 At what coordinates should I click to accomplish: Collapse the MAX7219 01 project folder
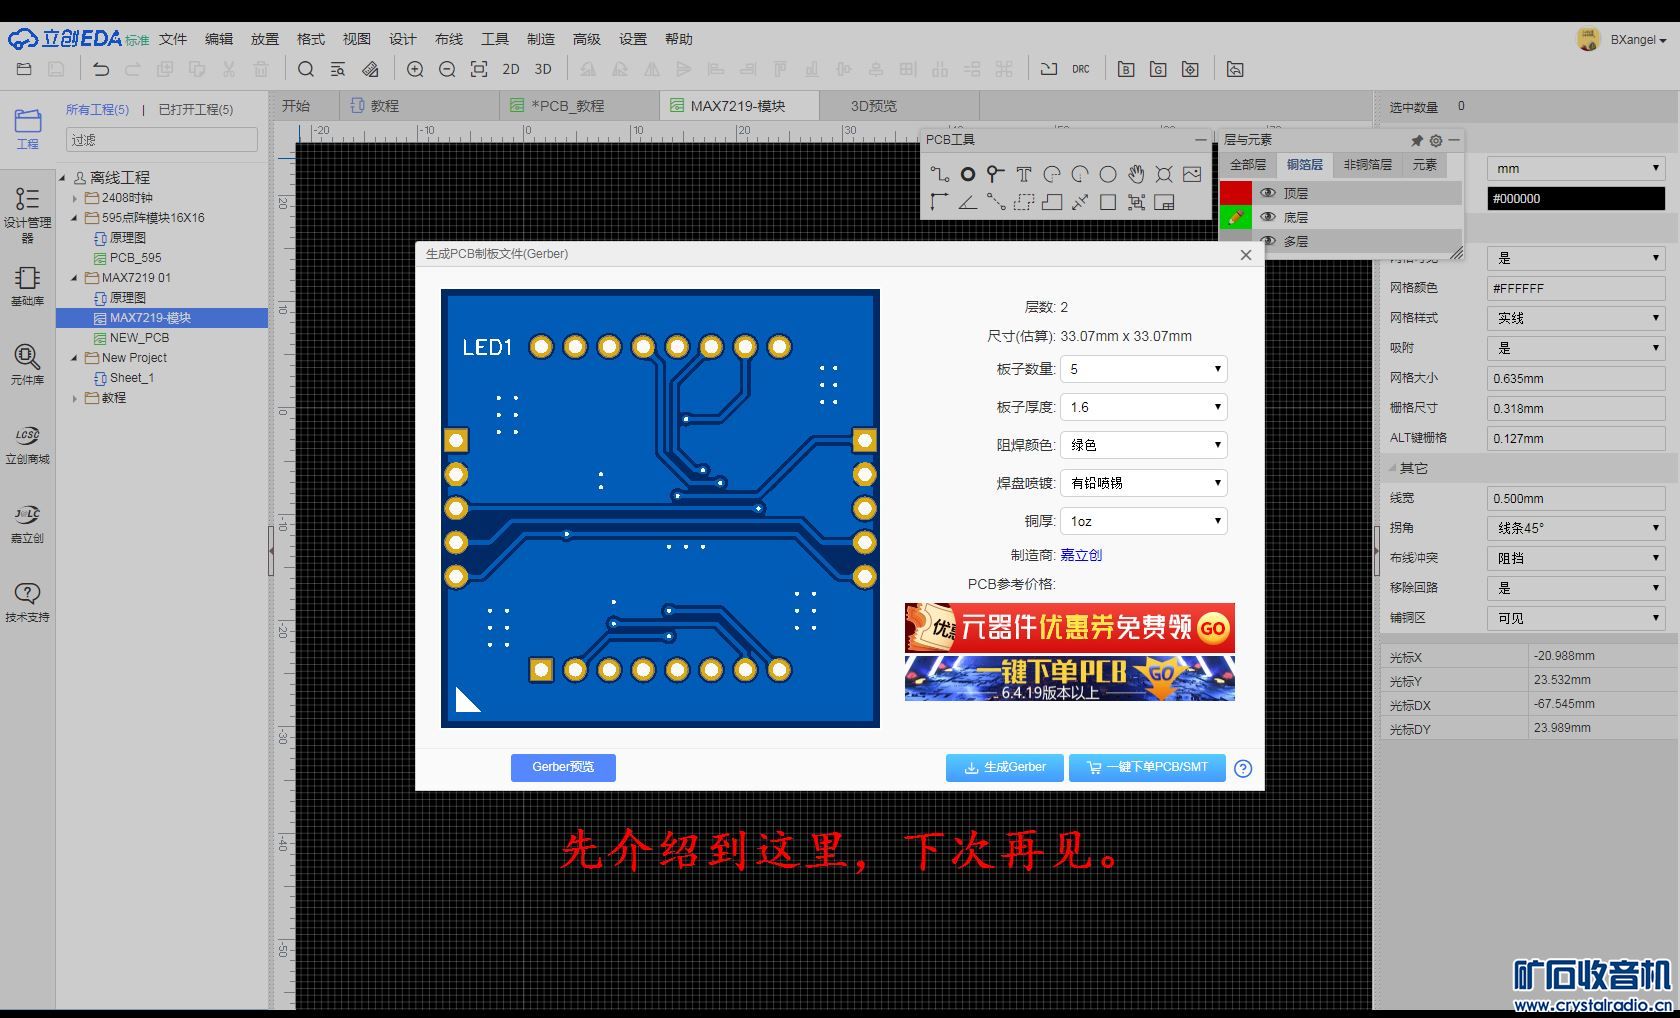[74, 278]
